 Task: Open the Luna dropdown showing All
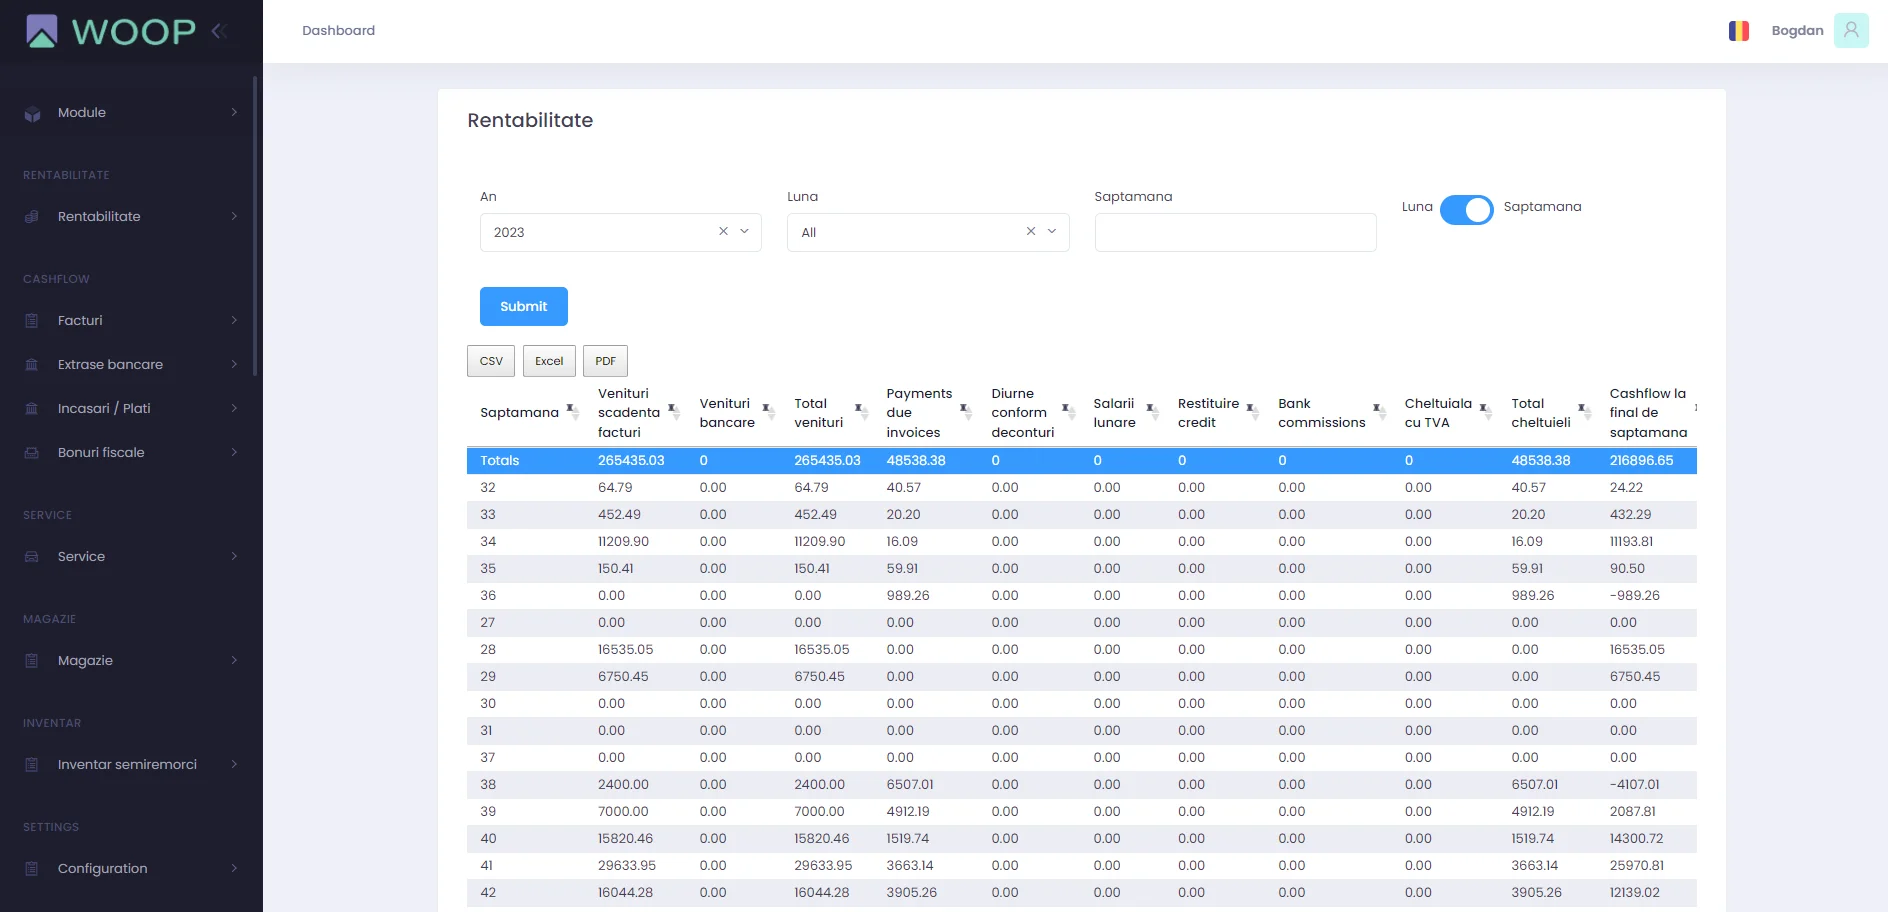click(x=1051, y=231)
